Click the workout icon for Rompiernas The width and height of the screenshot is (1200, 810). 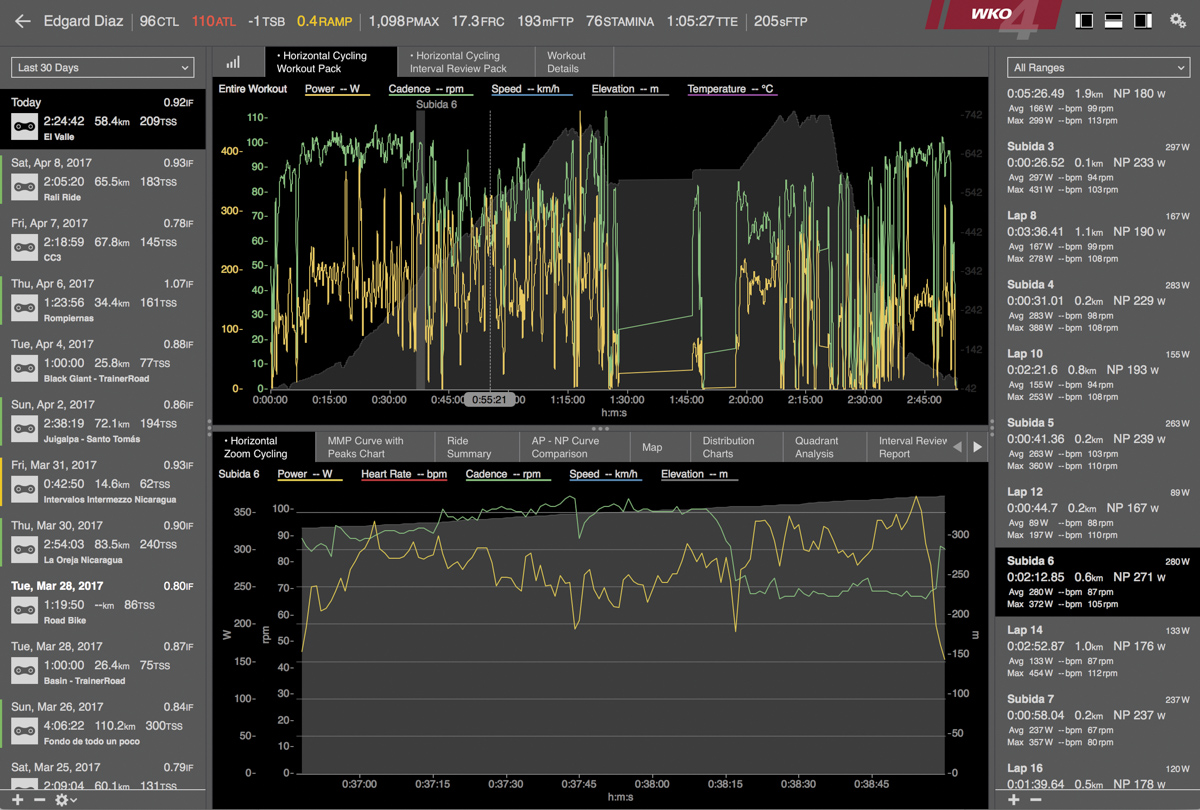[24, 307]
